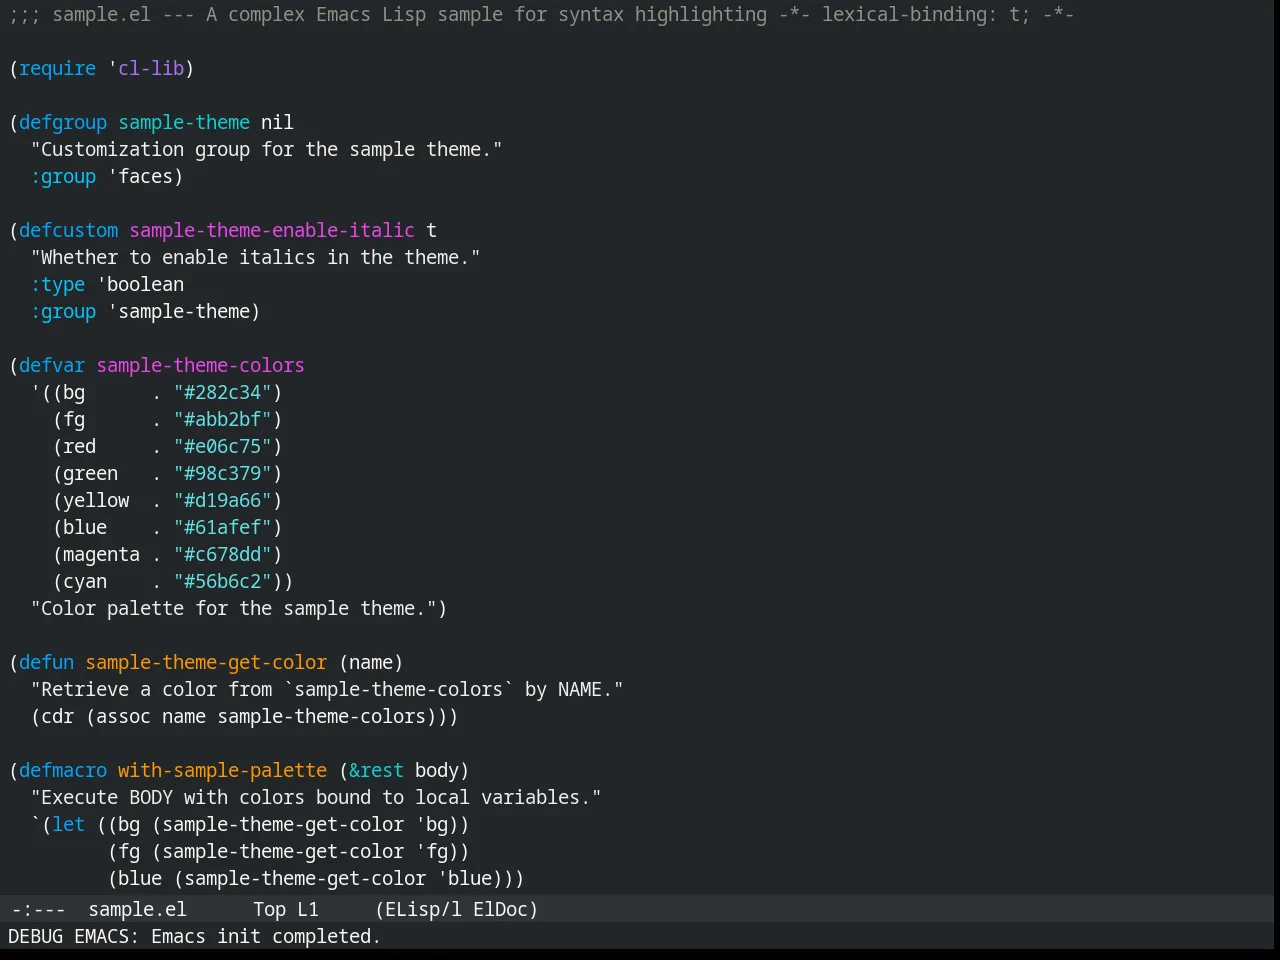
Task: Place cursor on defun keyword
Action: coord(47,662)
